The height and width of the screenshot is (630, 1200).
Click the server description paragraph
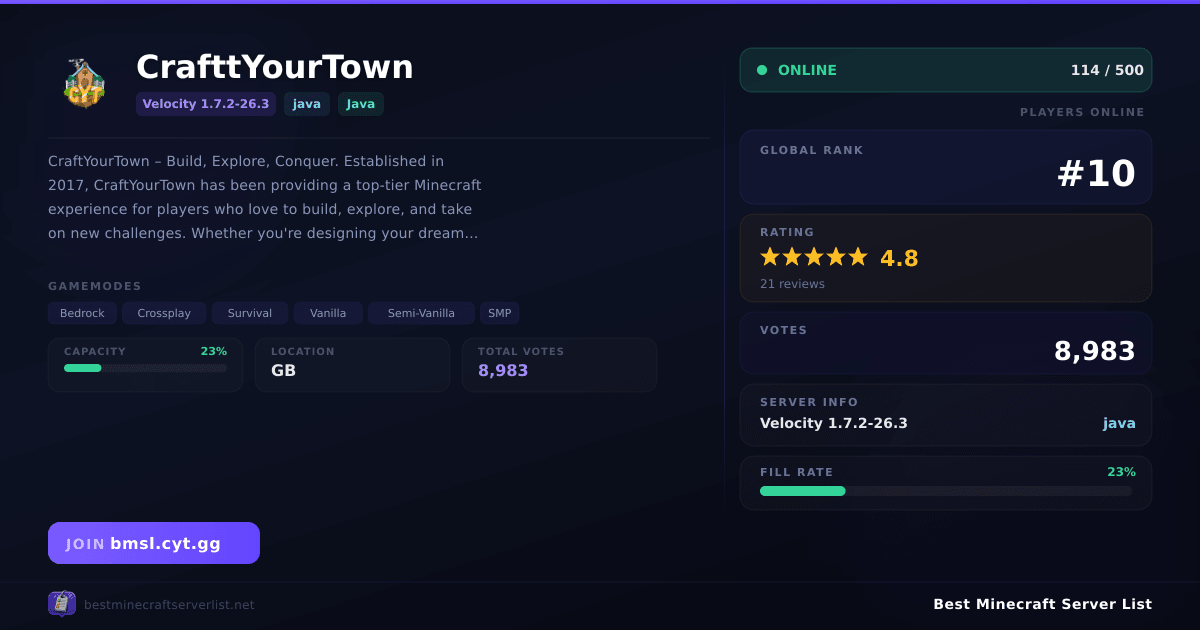coord(265,197)
